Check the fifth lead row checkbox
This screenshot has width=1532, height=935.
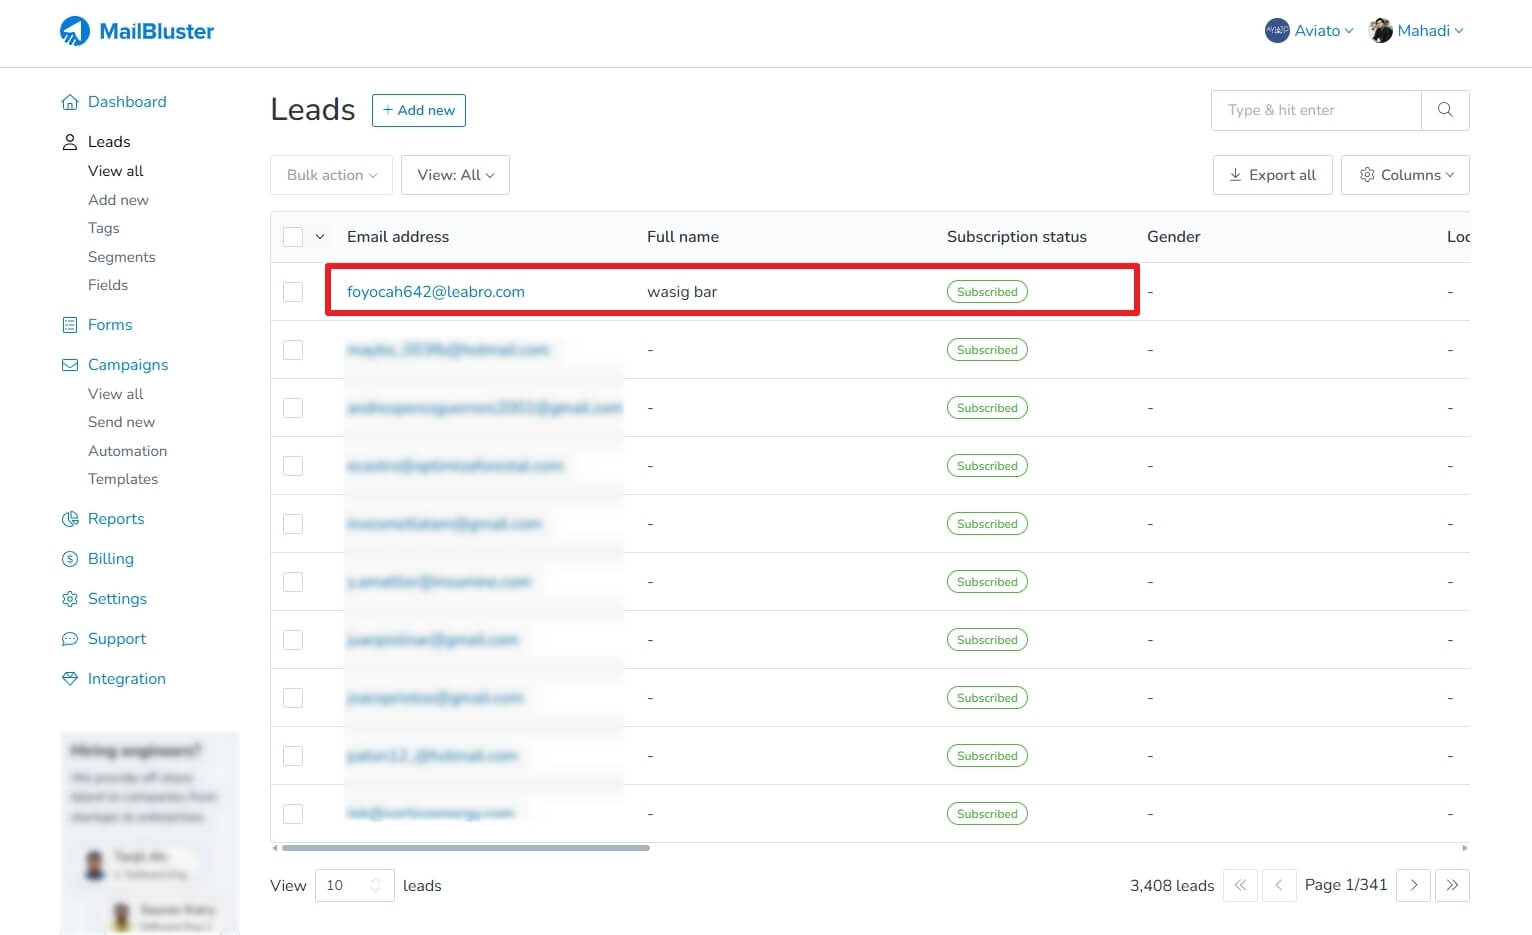tap(293, 524)
